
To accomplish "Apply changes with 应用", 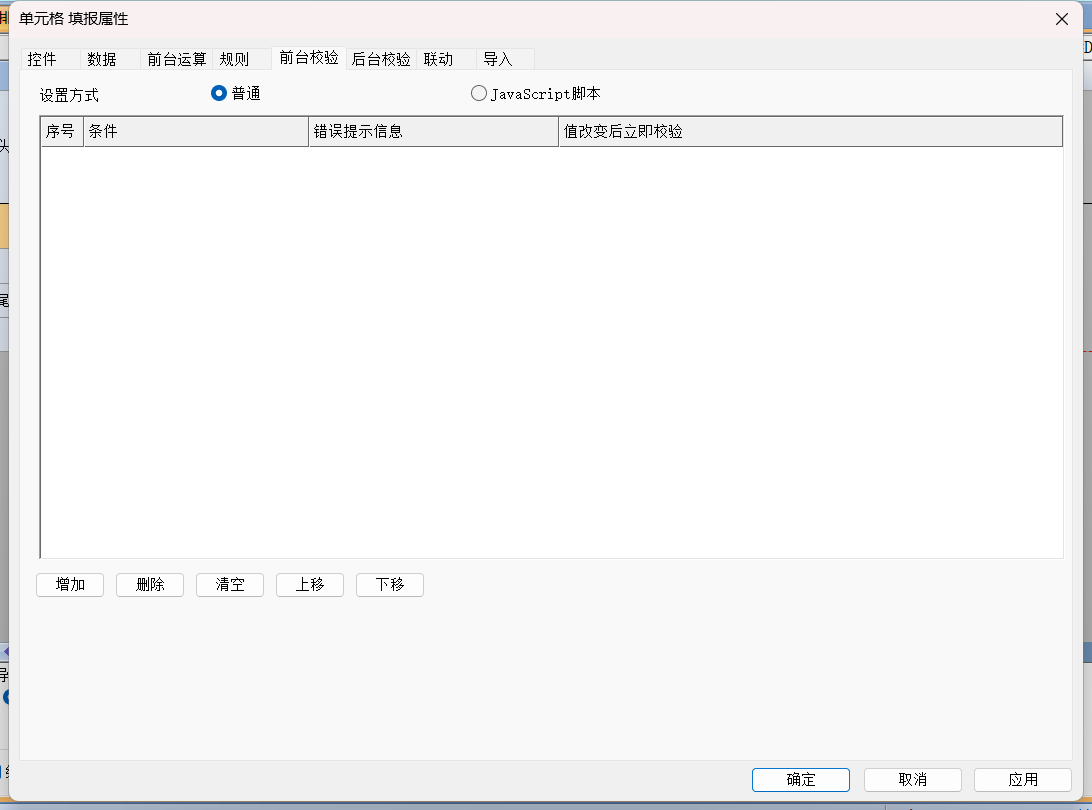I will 1023,780.
